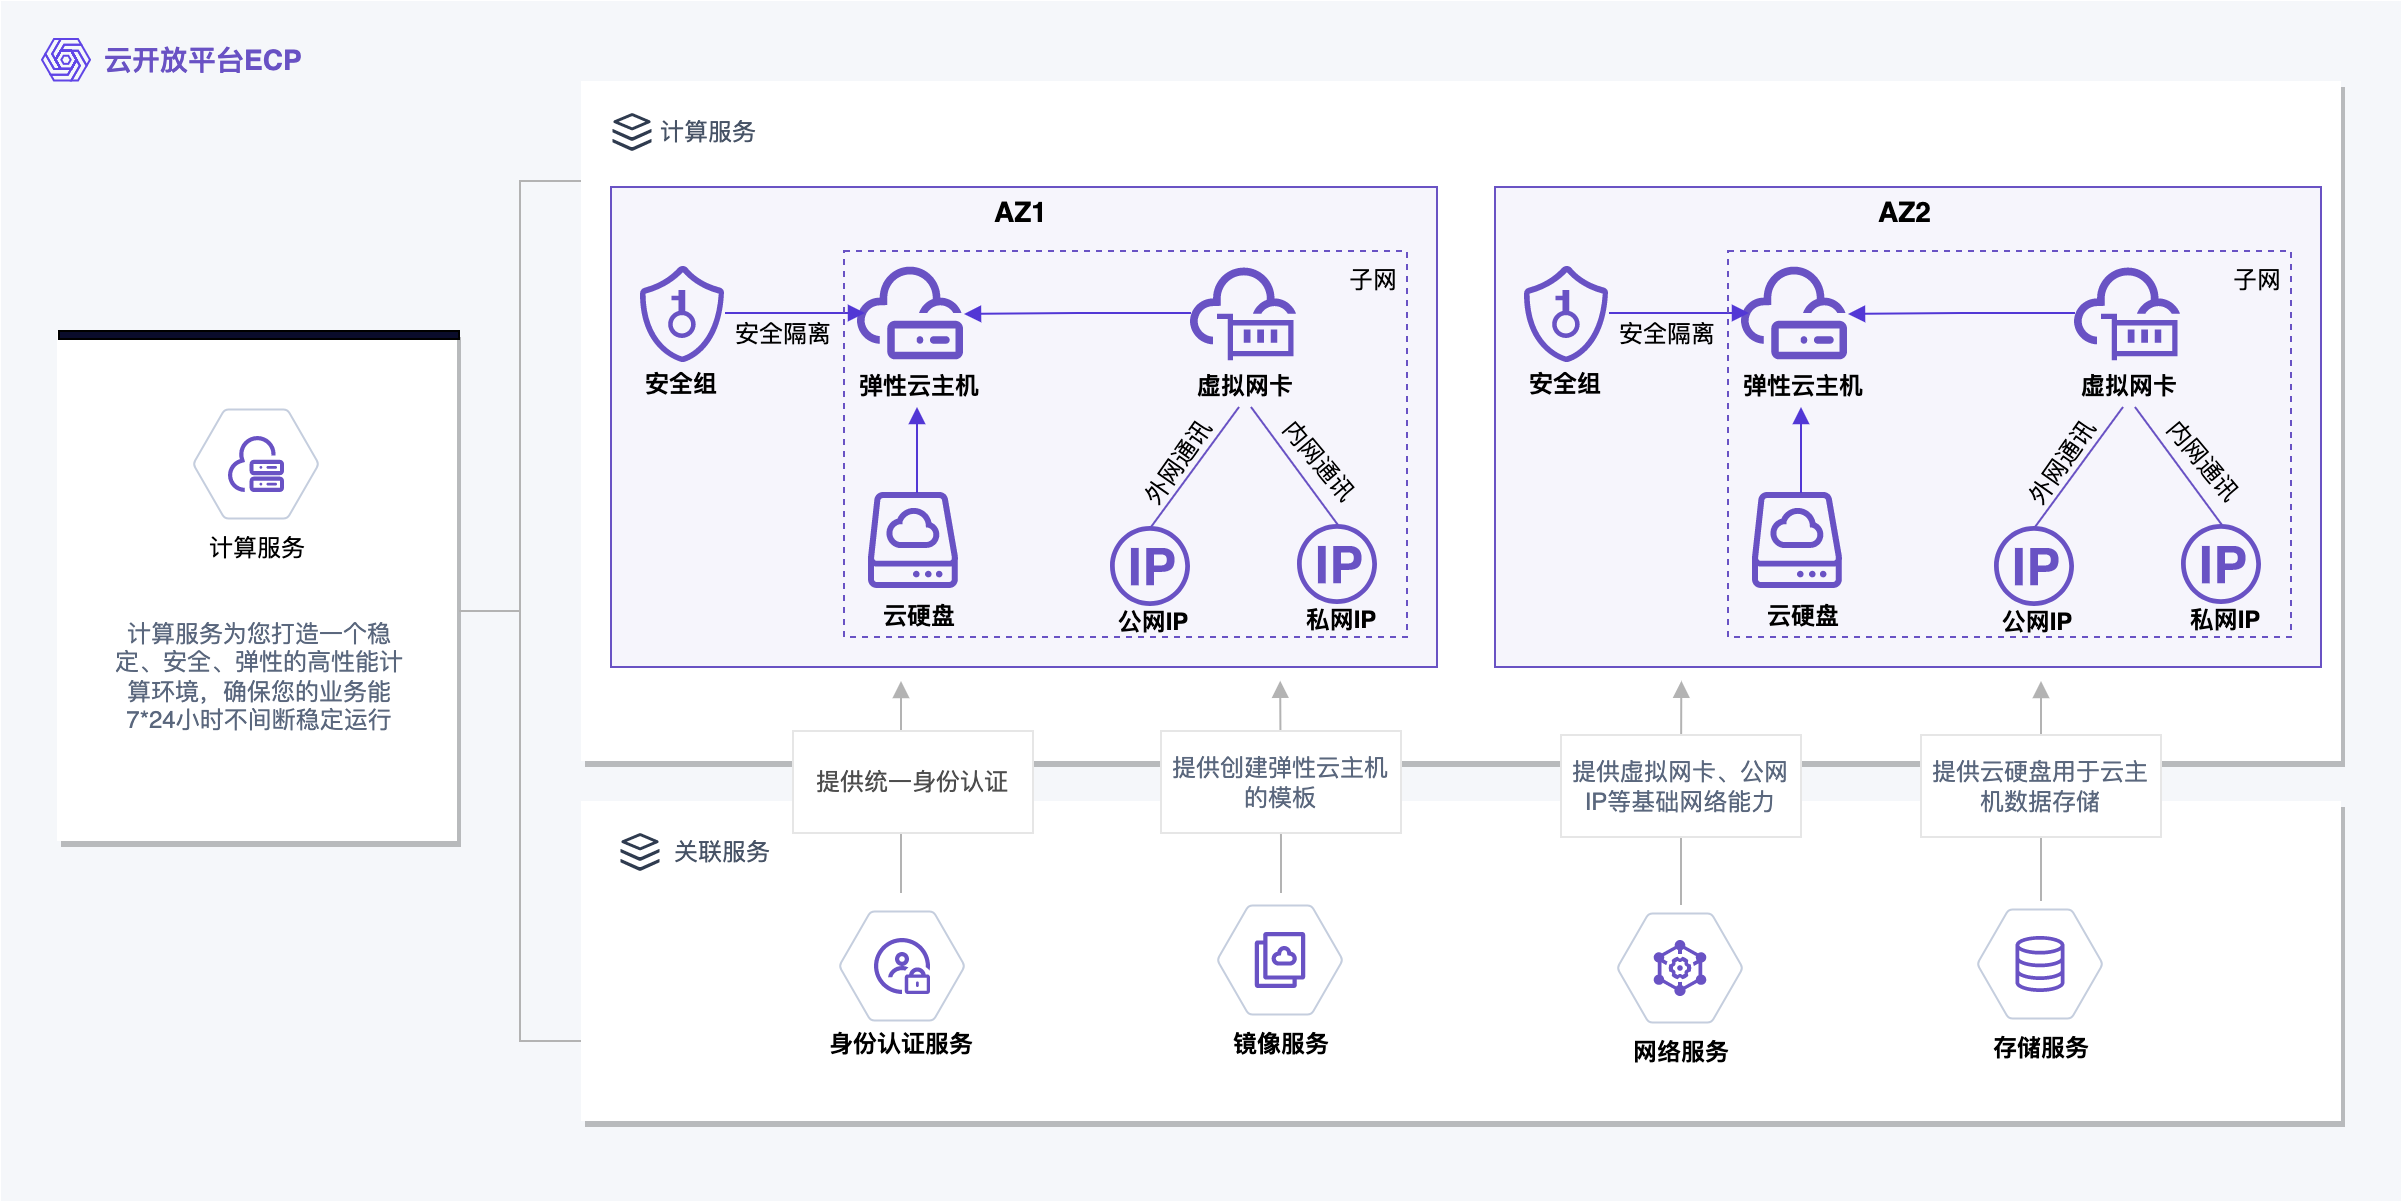
Task: Select the 私网IP circle icon in AZ2
Action: pyautogui.click(x=2221, y=564)
